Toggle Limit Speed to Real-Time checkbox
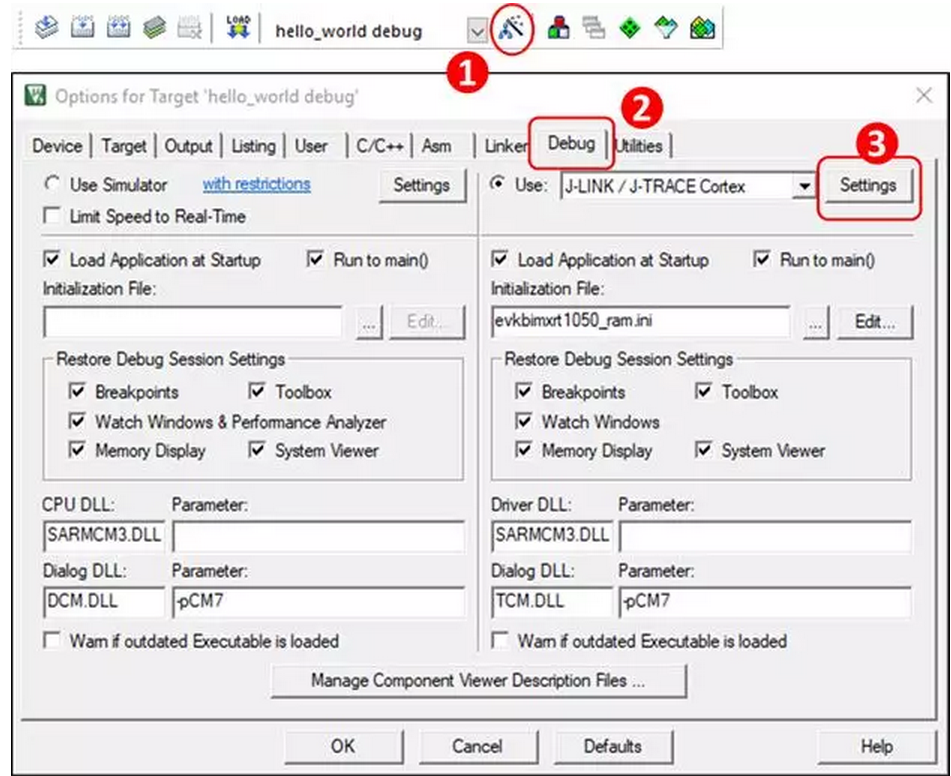The height and width of the screenshot is (776, 951). tap(52, 216)
